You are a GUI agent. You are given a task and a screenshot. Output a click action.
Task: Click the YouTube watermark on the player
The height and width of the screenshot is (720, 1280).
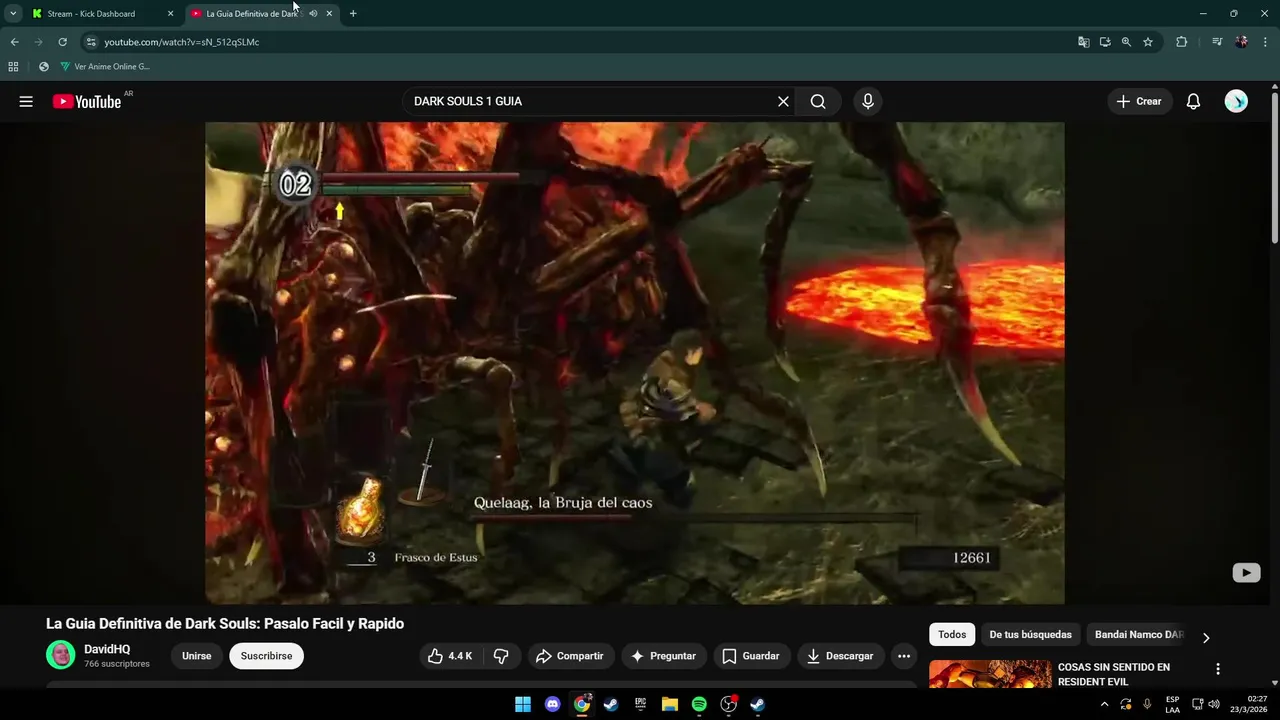click(1246, 573)
